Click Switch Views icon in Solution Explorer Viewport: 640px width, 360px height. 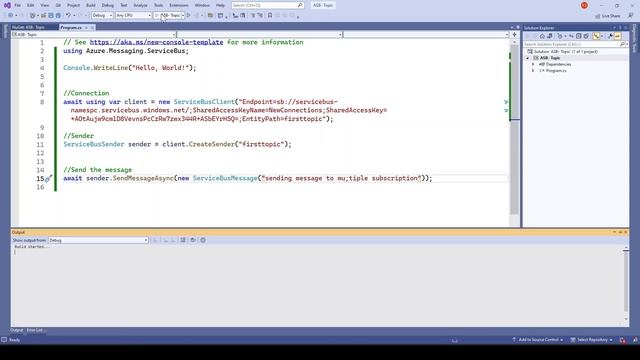pos(550,36)
